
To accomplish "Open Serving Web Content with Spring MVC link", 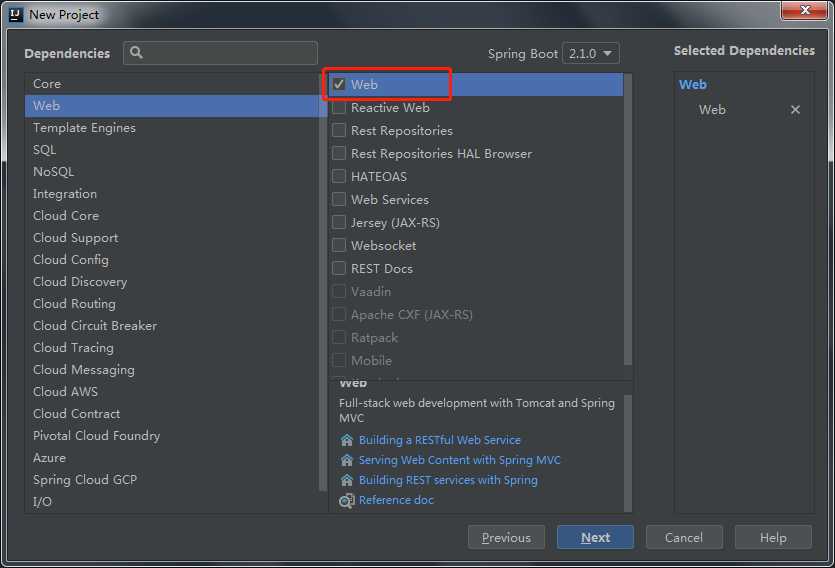I will pyautogui.click(x=460, y=460).
